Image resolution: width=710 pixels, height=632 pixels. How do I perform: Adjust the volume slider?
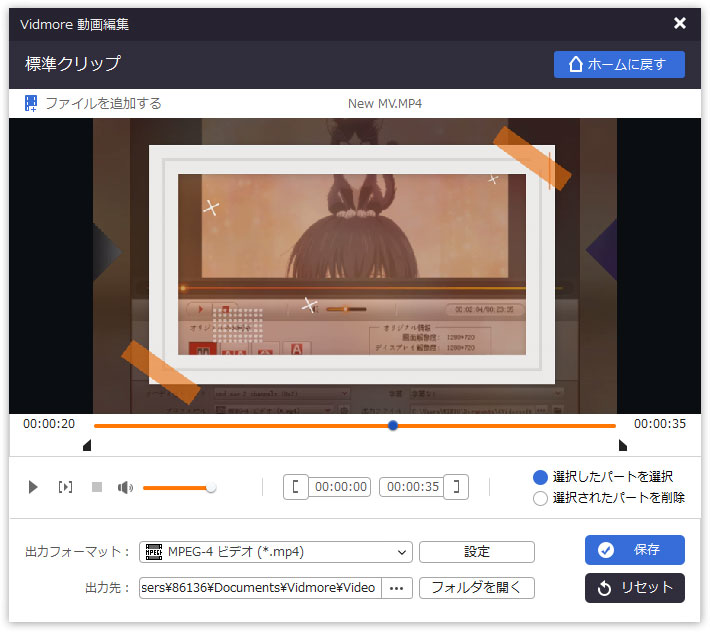179,488
